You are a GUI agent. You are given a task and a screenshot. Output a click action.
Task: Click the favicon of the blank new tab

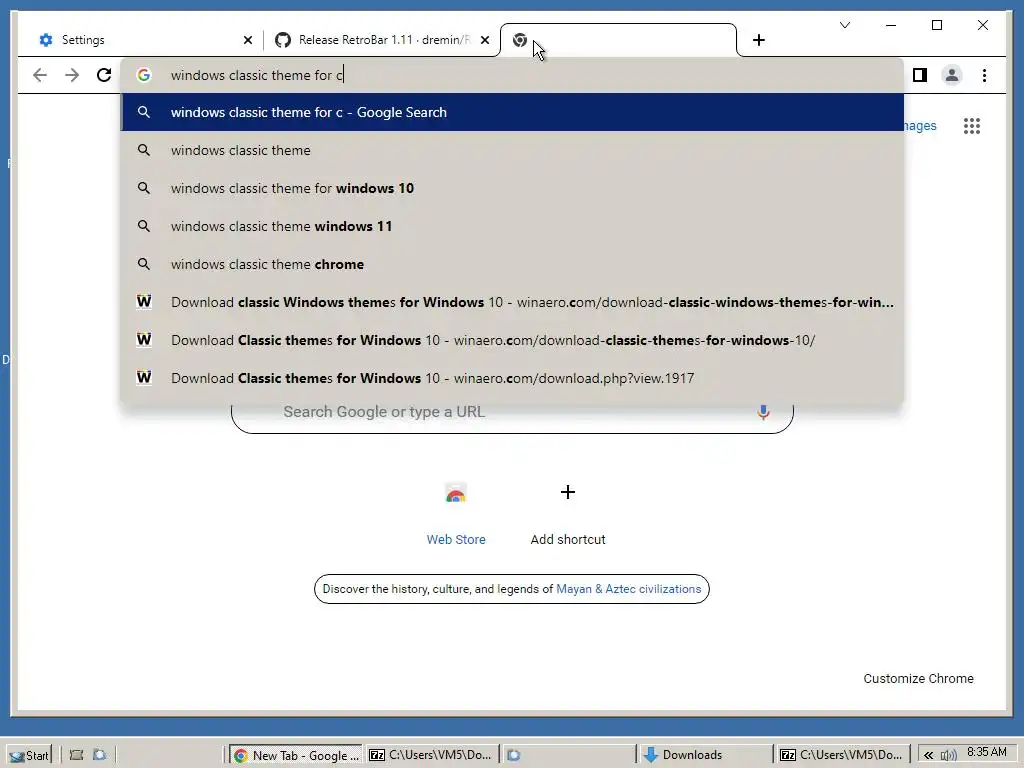click(x=520, y=40)
